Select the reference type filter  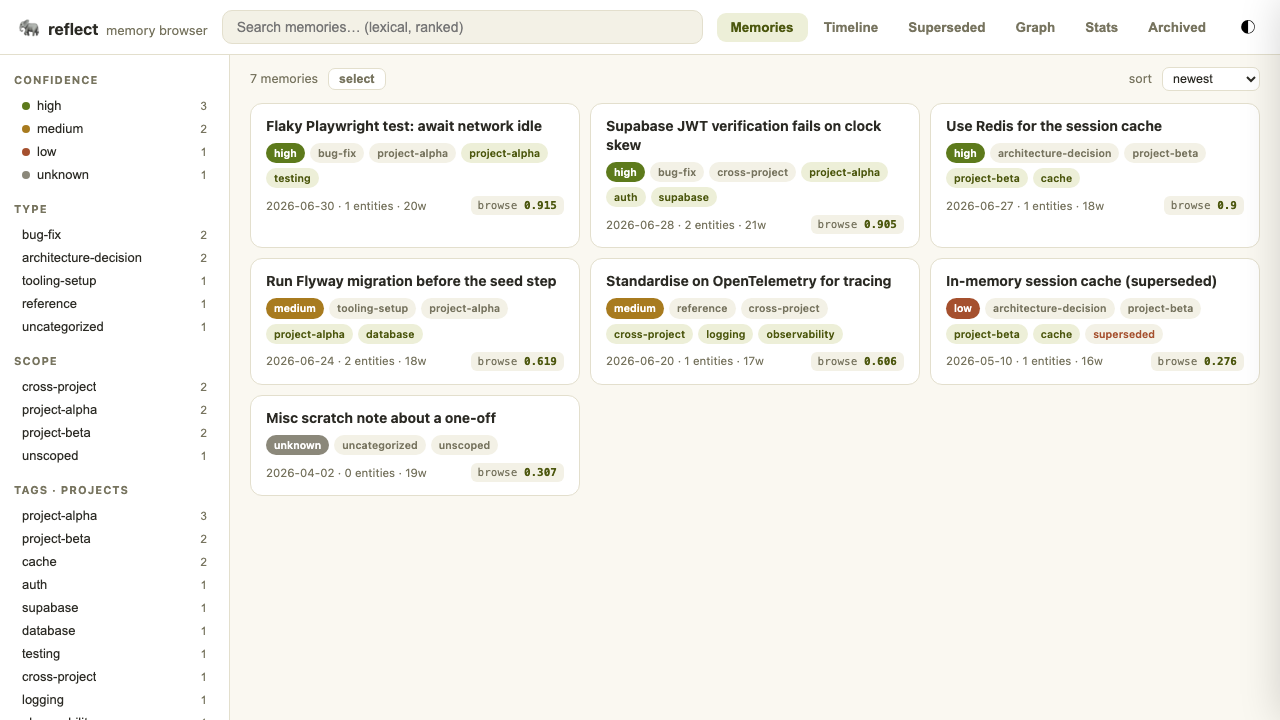click(x=114, y=304)
